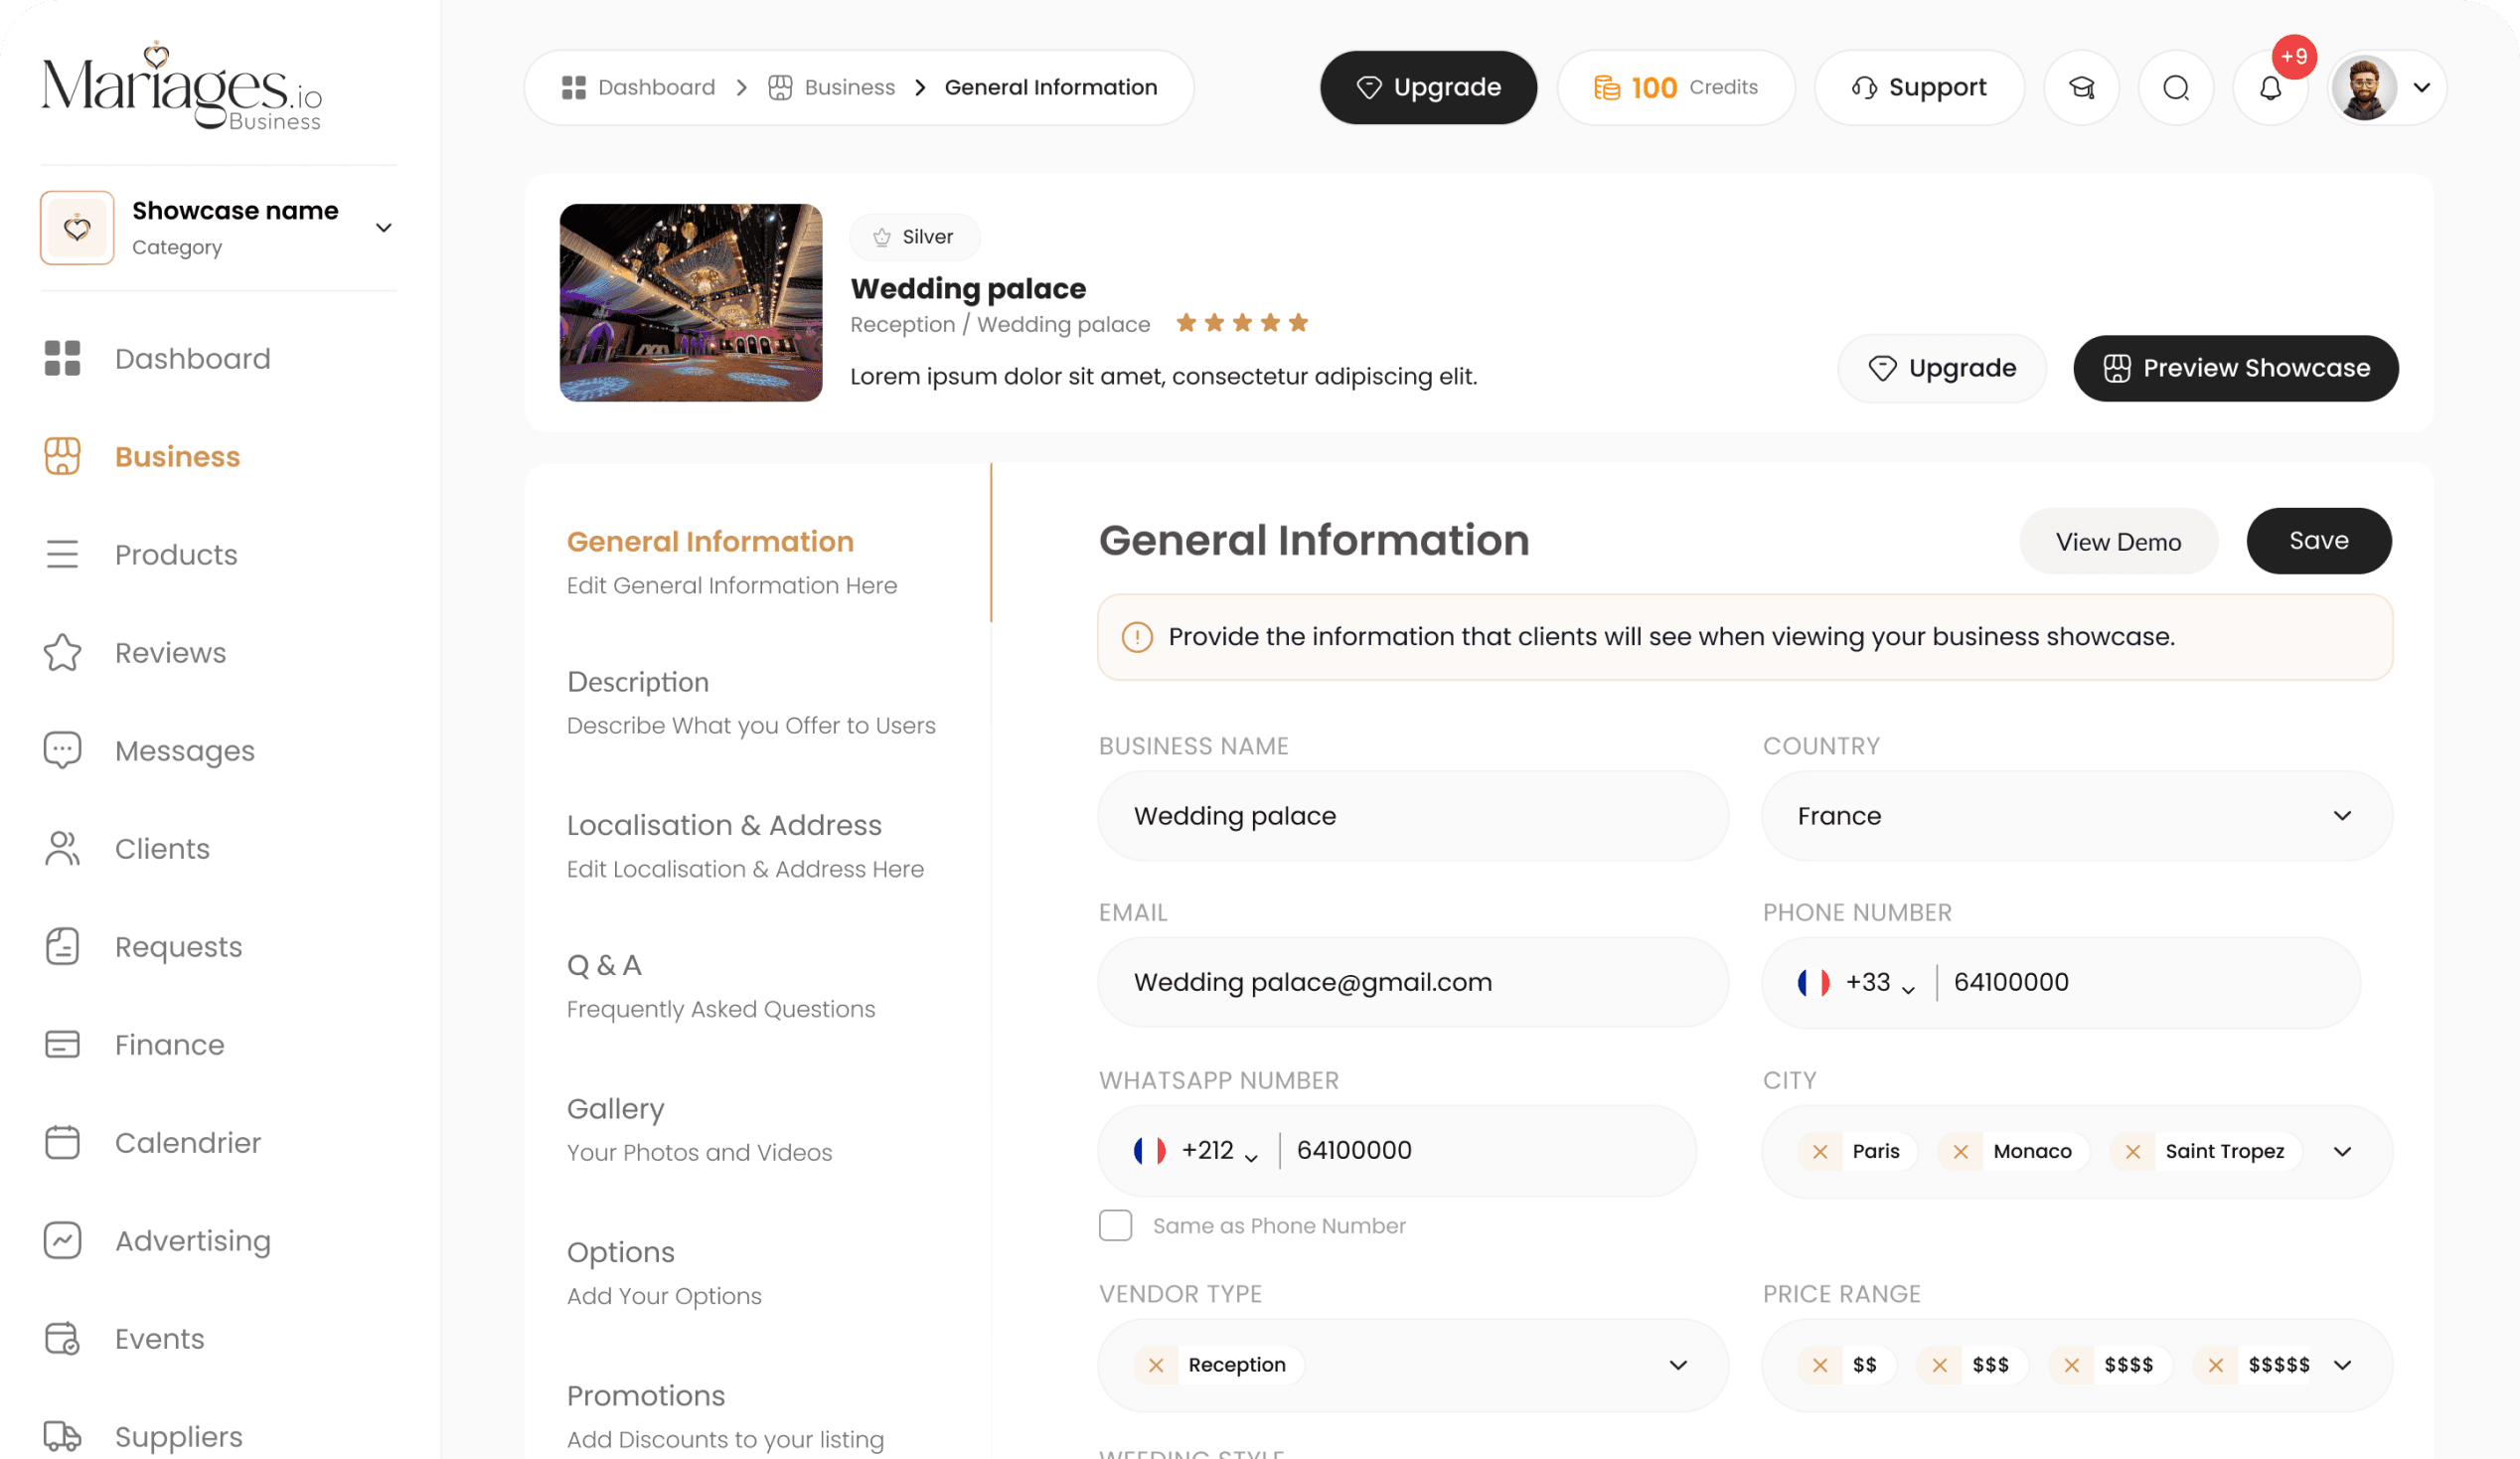The height and width of the screenshot is (1459, 2520).
Task: Click the Save button
Action: [x=2318, y=541]
